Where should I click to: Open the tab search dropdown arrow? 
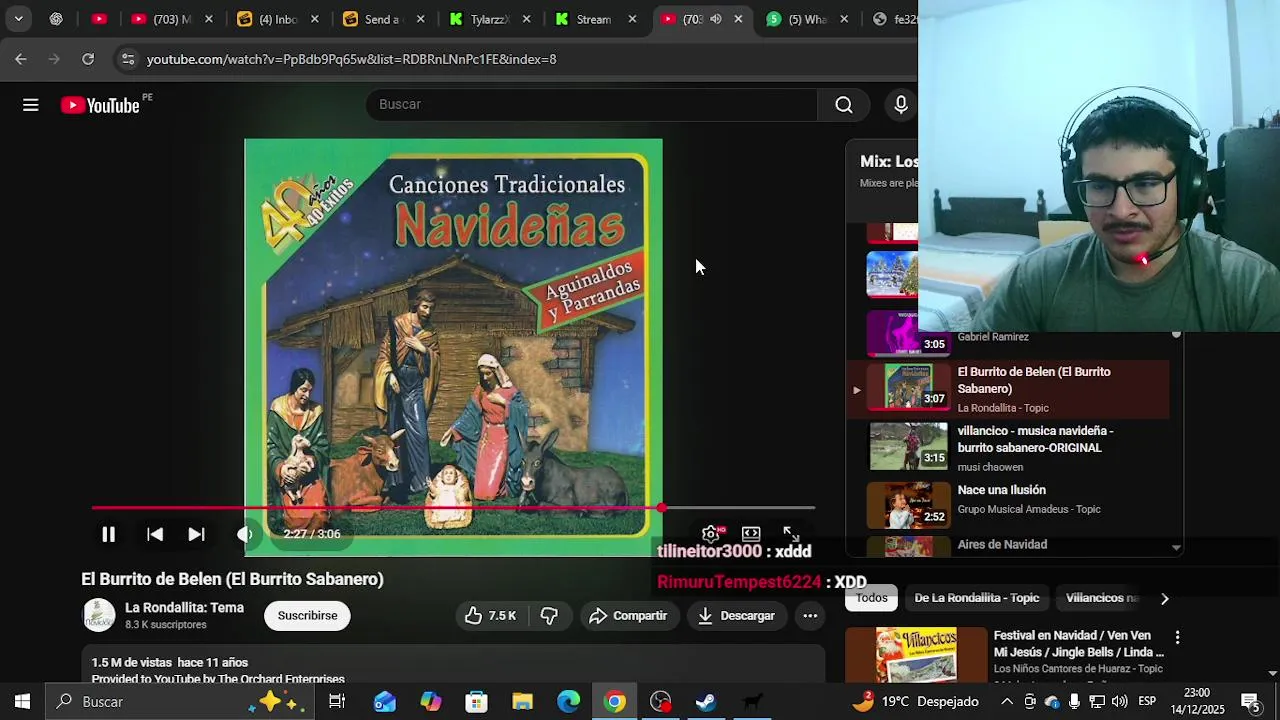(x=18, y=19)
